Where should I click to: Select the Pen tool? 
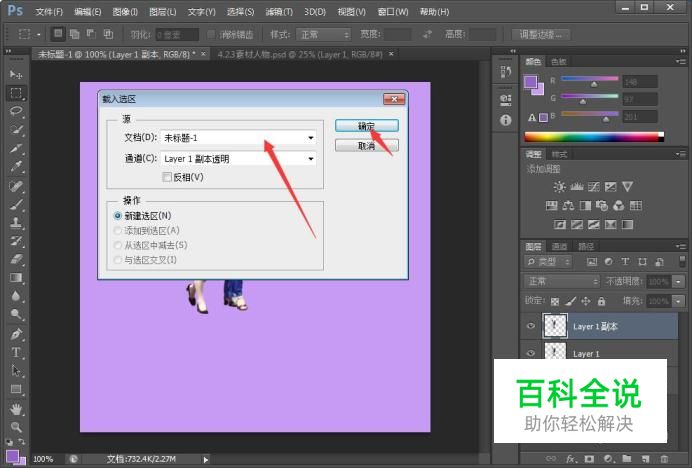[16, 333]
